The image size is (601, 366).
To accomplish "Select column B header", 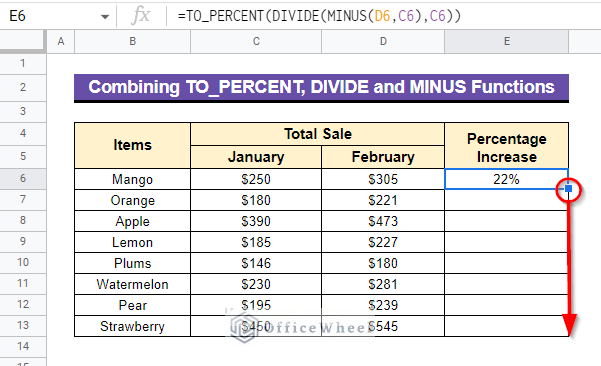I will [133, 41].
